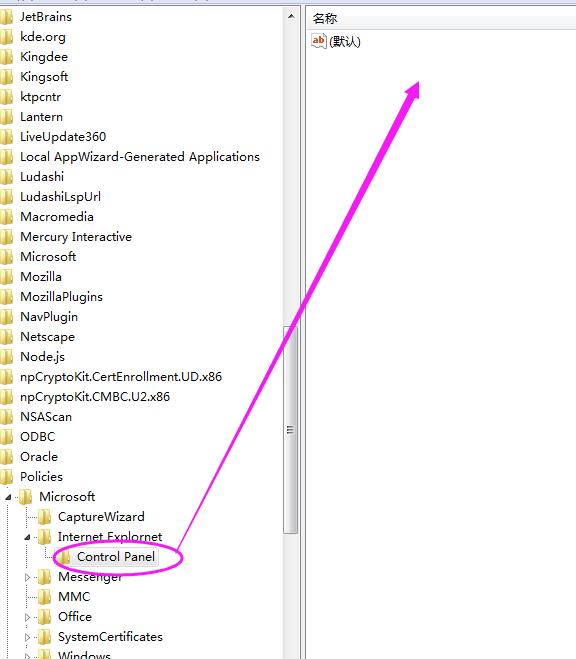
Task: Select the top-level Microsoft key above Mozilla
Action: tap(48, 257)
